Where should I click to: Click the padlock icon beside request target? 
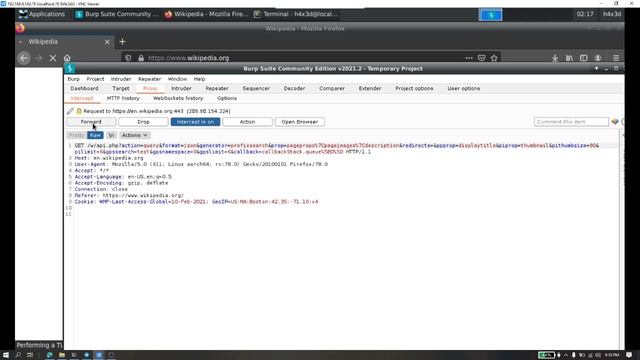(79, 111)
